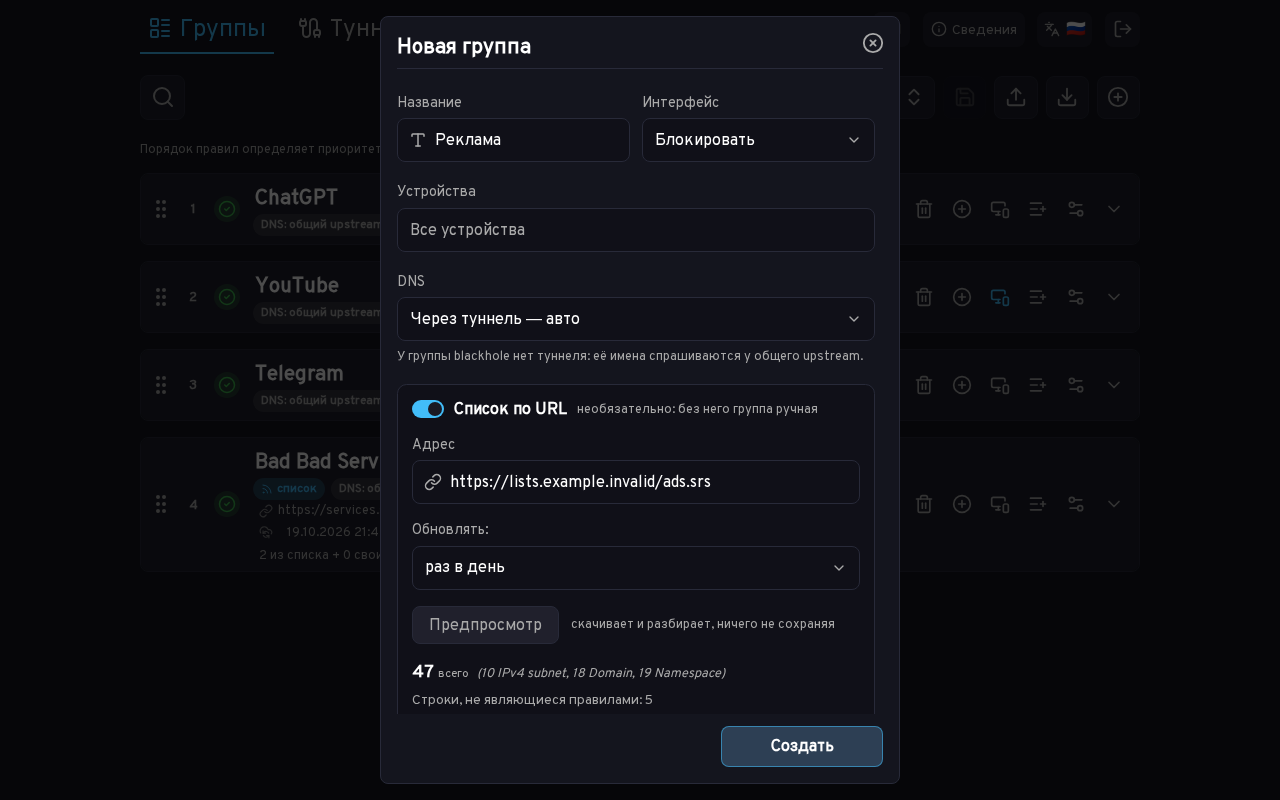
Task: Click the YouTube group title
Action: [x=297, y=285]
